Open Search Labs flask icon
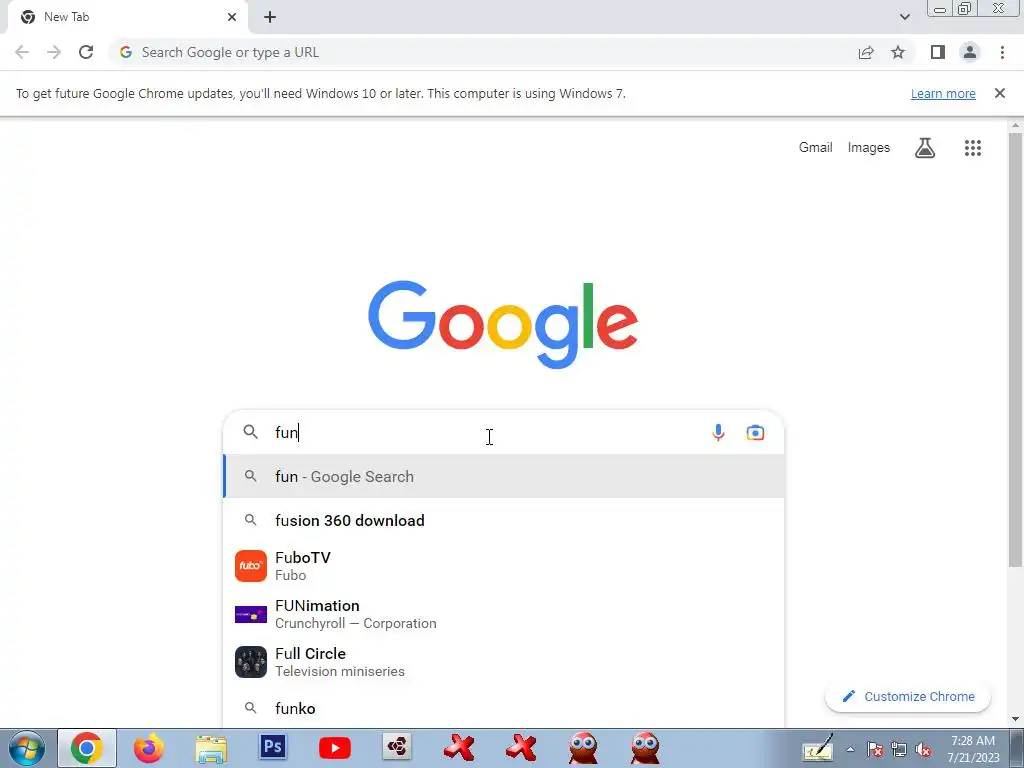The image size is (1024, 768). [x=925, y=148]
